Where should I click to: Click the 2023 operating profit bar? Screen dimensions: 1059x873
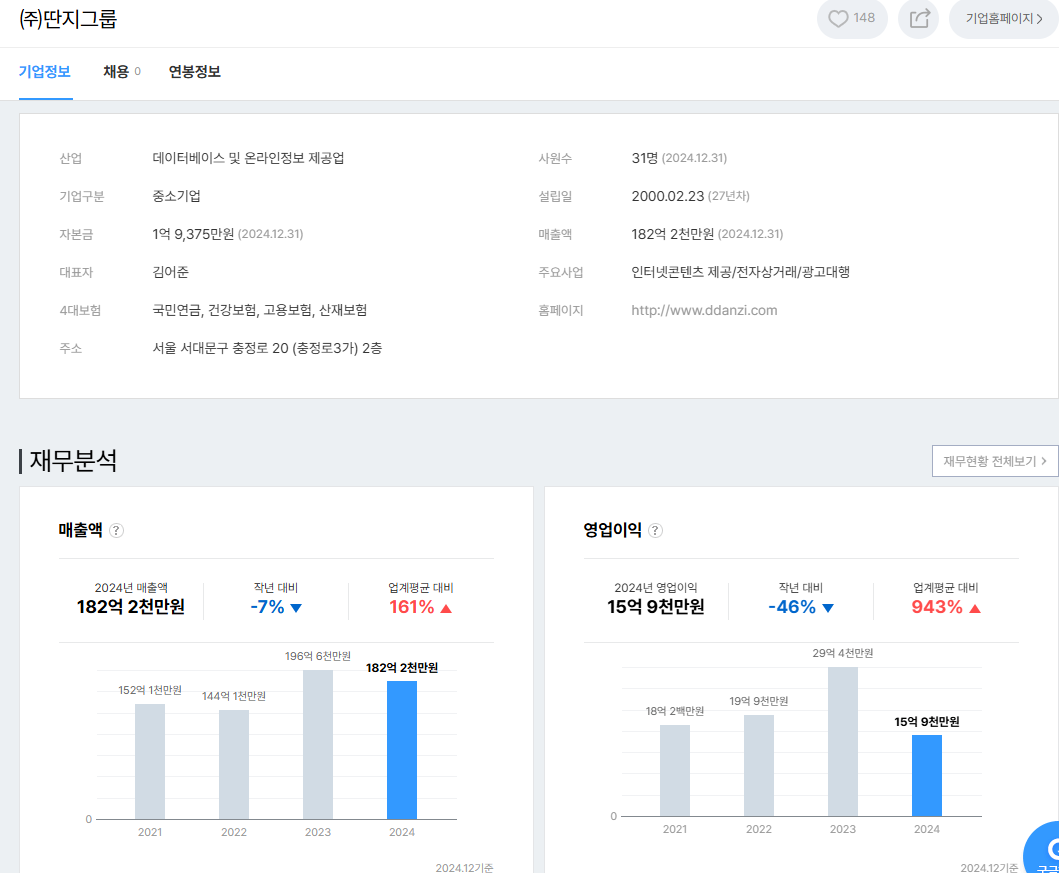(x=843, y=741)
